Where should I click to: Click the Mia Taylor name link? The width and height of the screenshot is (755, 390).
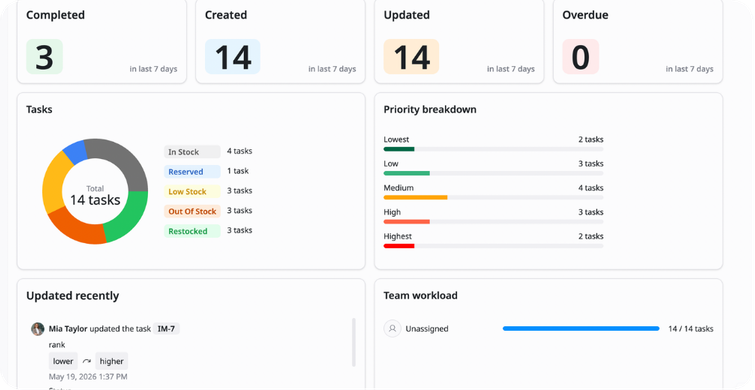coord(68,329)
